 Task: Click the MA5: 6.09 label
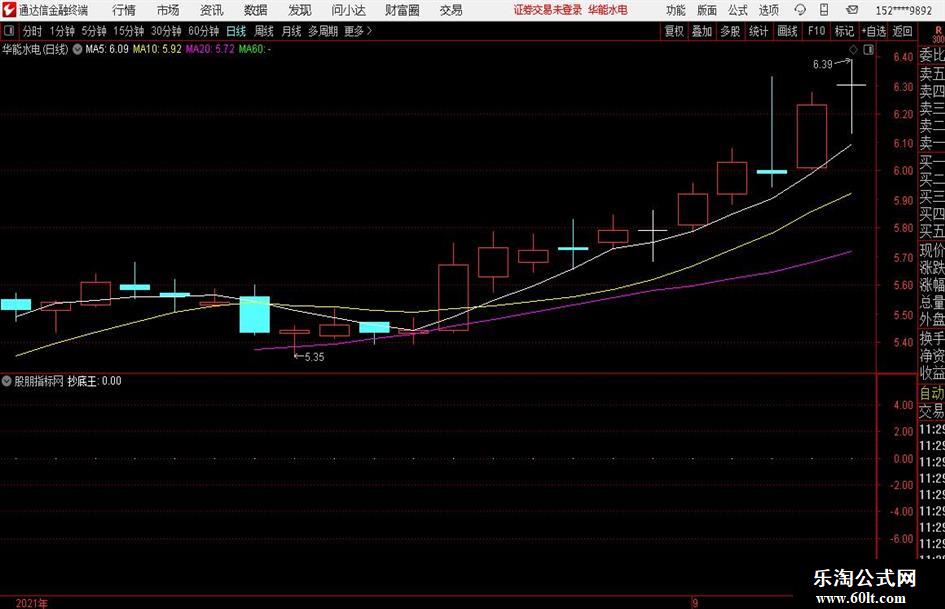[107, 49]
